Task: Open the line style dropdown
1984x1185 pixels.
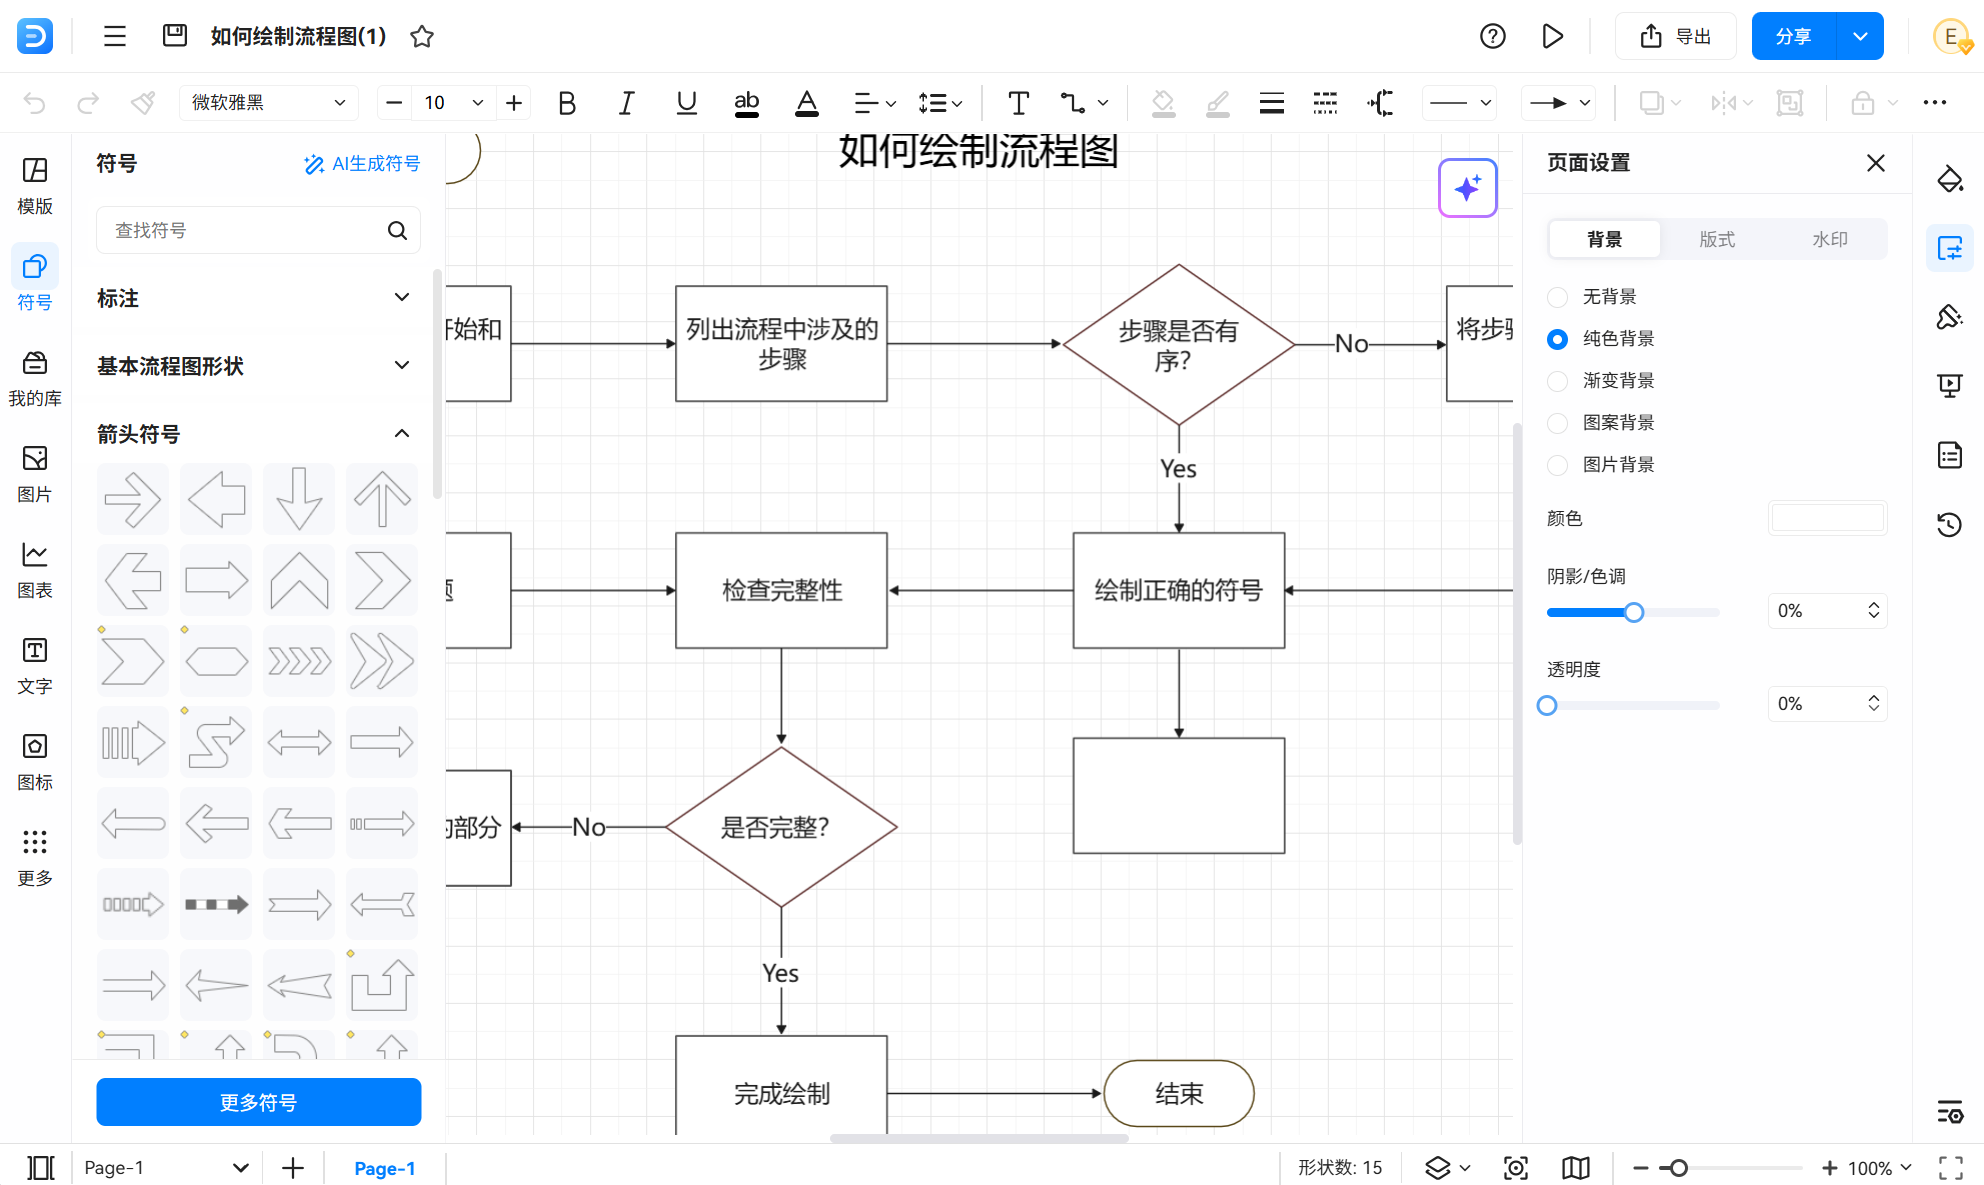Action: pos(1460,103)
